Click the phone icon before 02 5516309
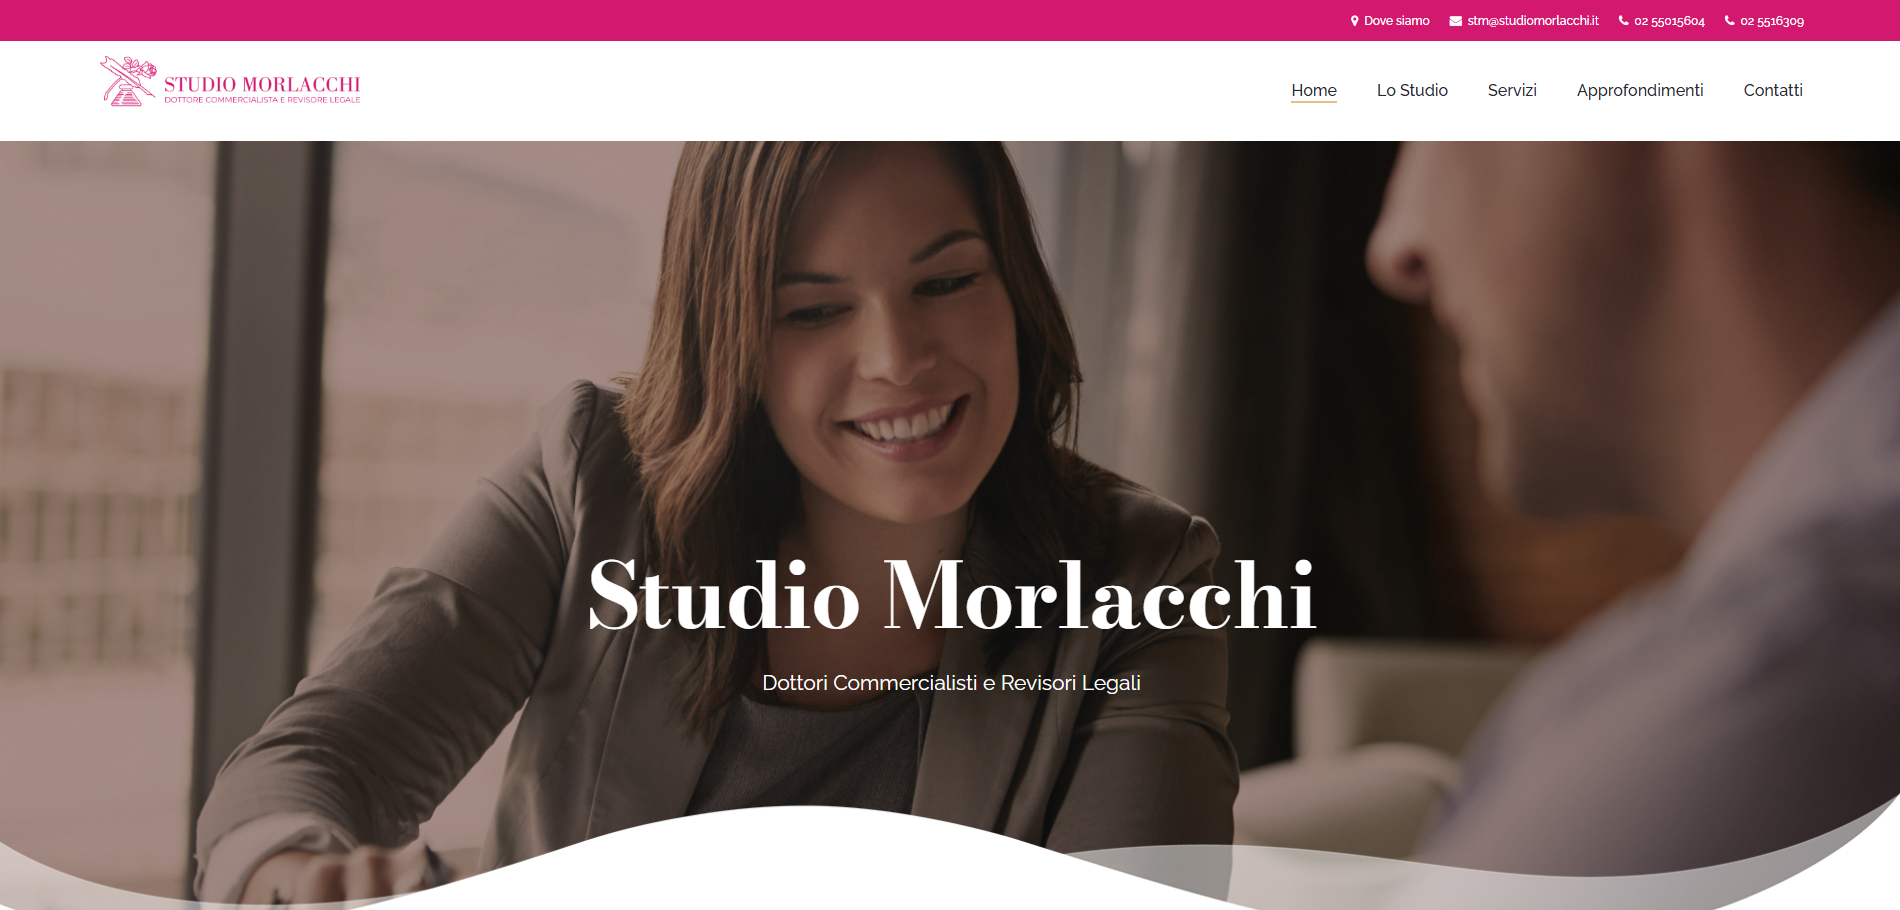The width and height of the screenshot is (1900, 910). pyautogui.click(x=1730, y=21)
